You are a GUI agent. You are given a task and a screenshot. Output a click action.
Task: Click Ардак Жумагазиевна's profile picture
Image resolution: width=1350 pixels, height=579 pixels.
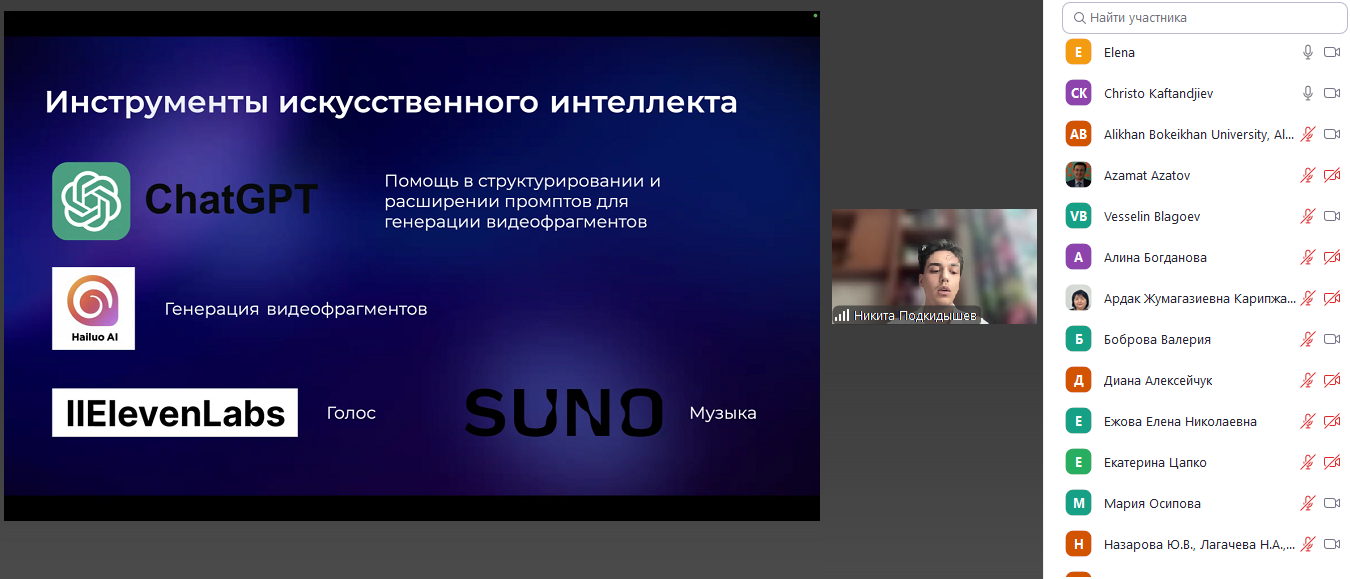[x=1078, y=298]
